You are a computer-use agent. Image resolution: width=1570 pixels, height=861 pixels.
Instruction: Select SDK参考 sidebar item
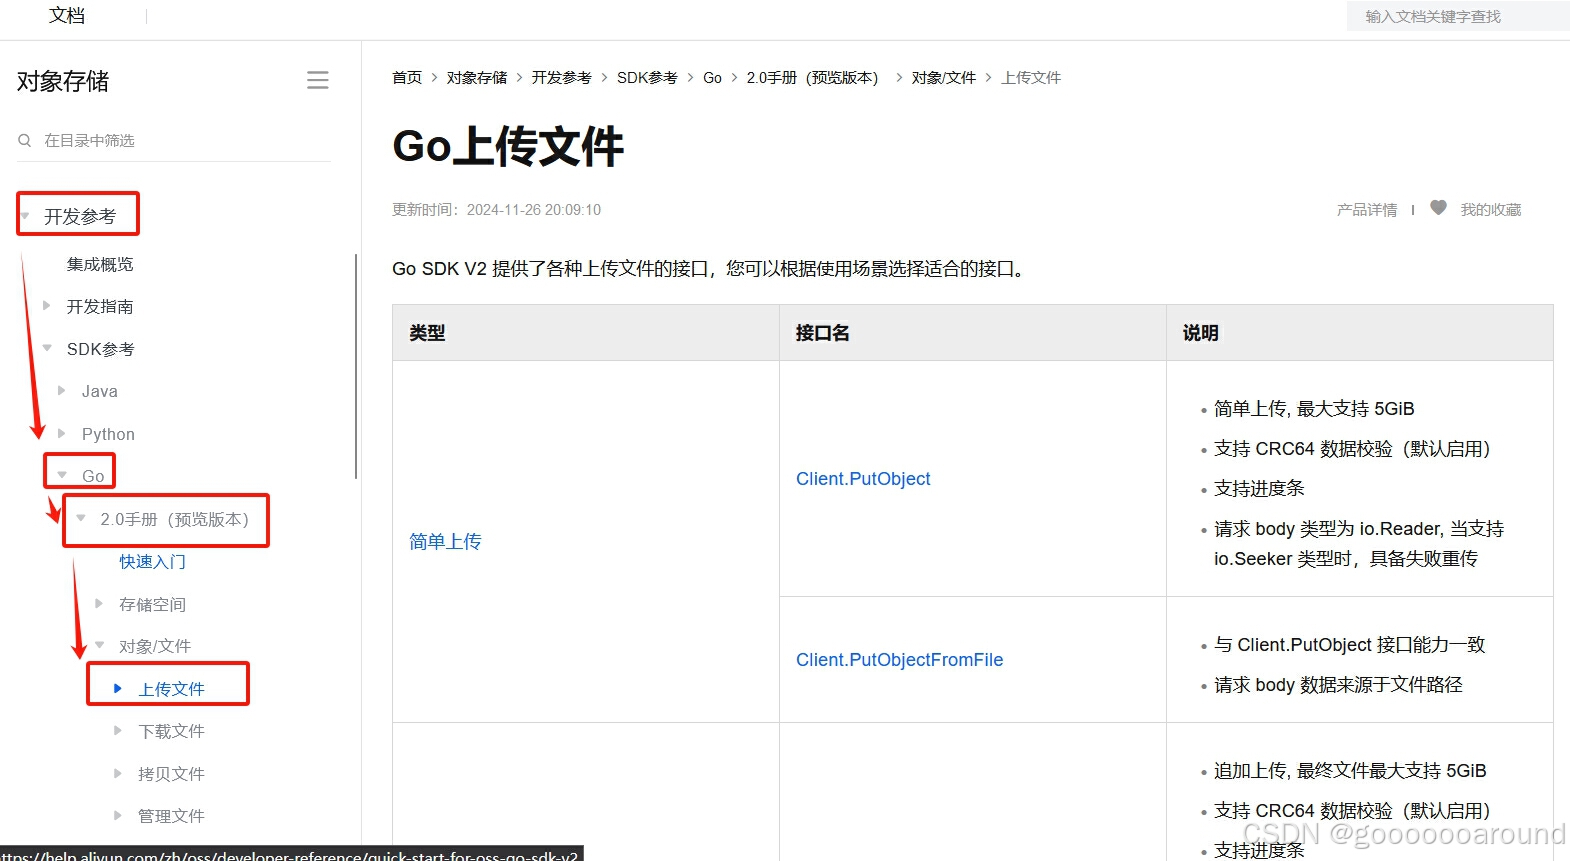(100, 349)
